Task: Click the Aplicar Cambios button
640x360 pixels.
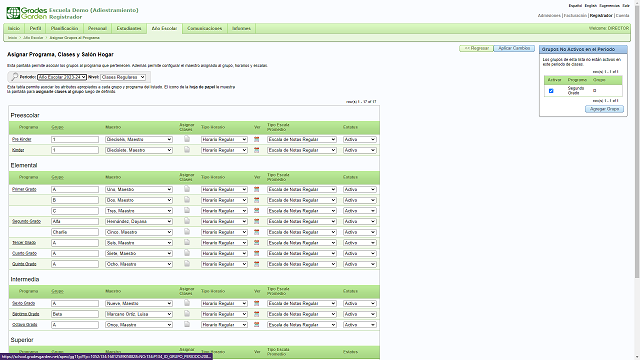Action: click(514, 49)
